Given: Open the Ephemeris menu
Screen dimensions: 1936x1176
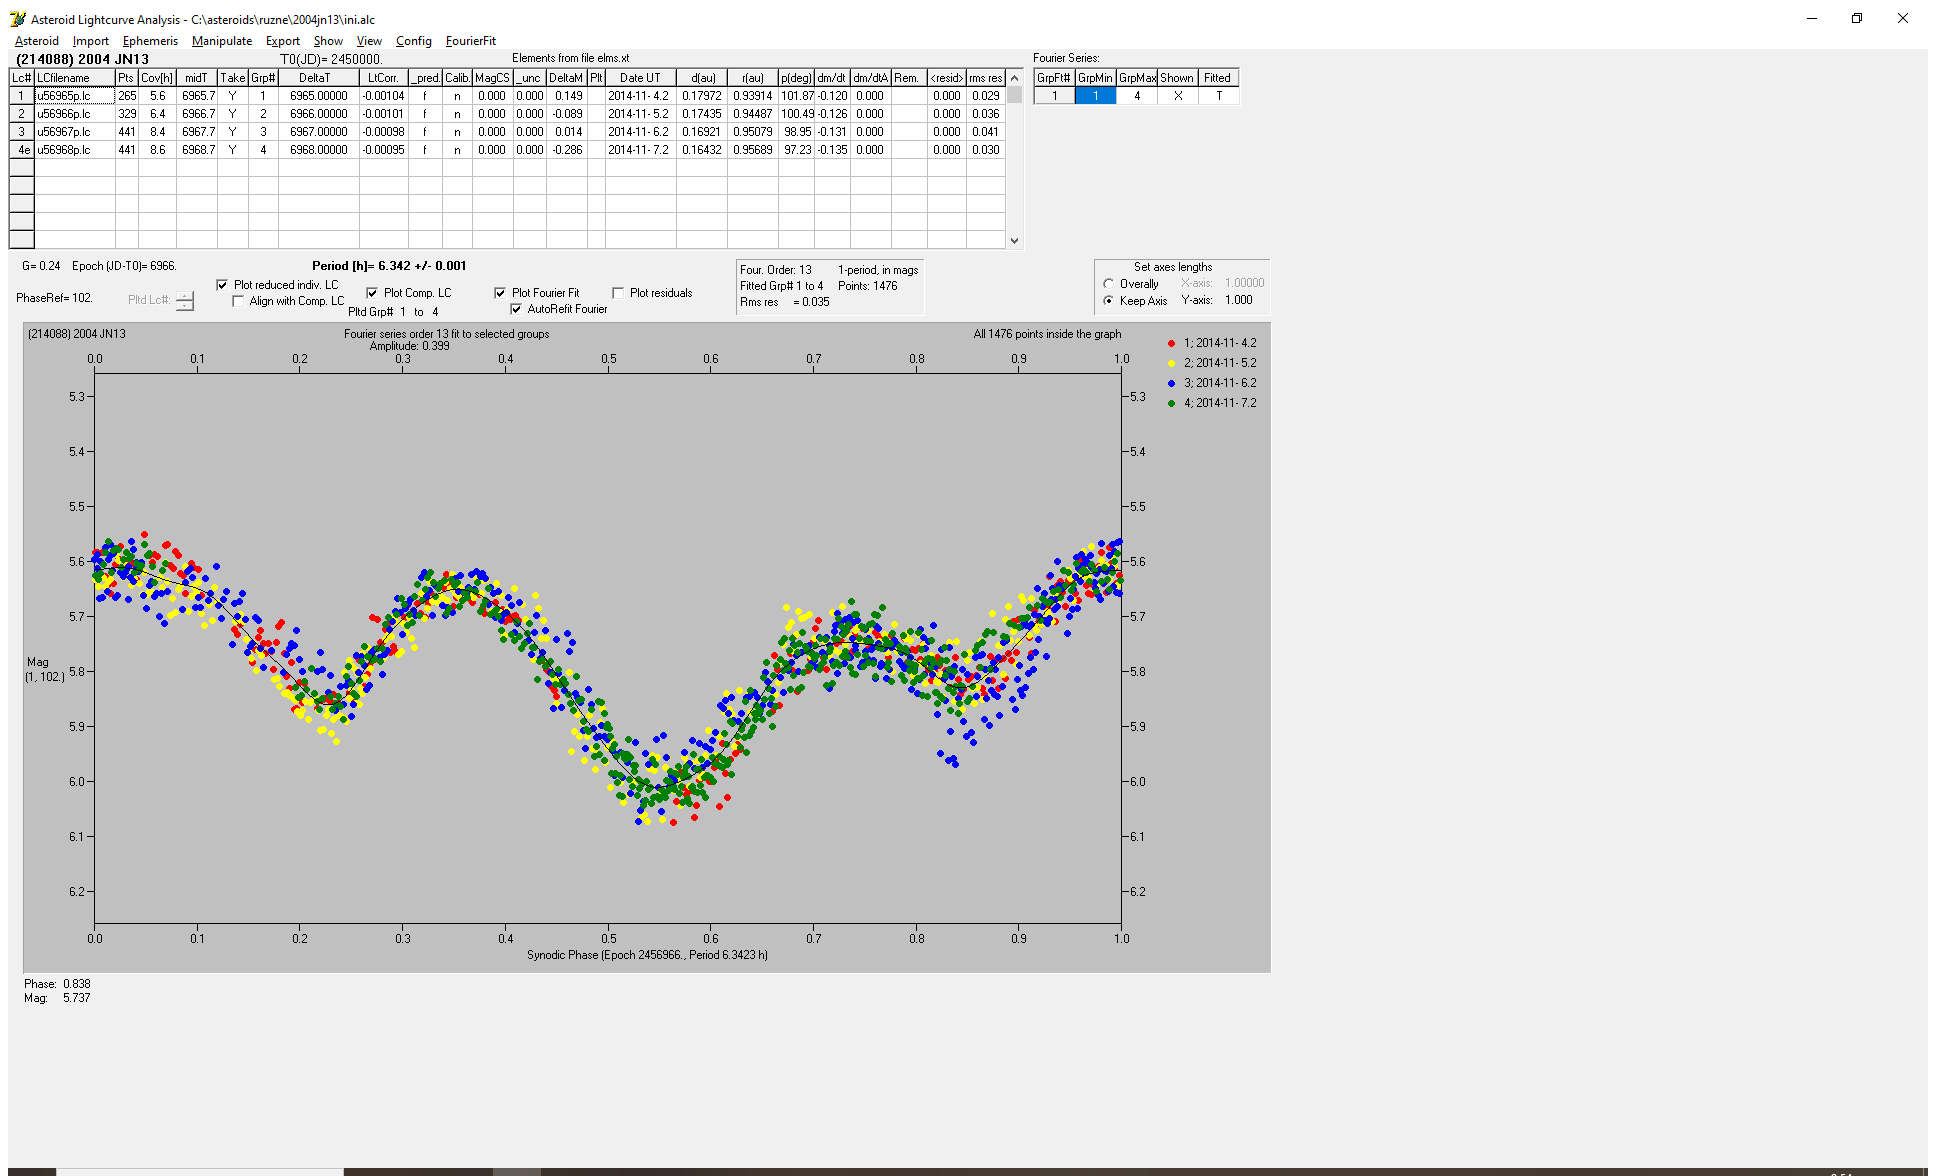Looking at the screenshot, I should coord(150,41).
